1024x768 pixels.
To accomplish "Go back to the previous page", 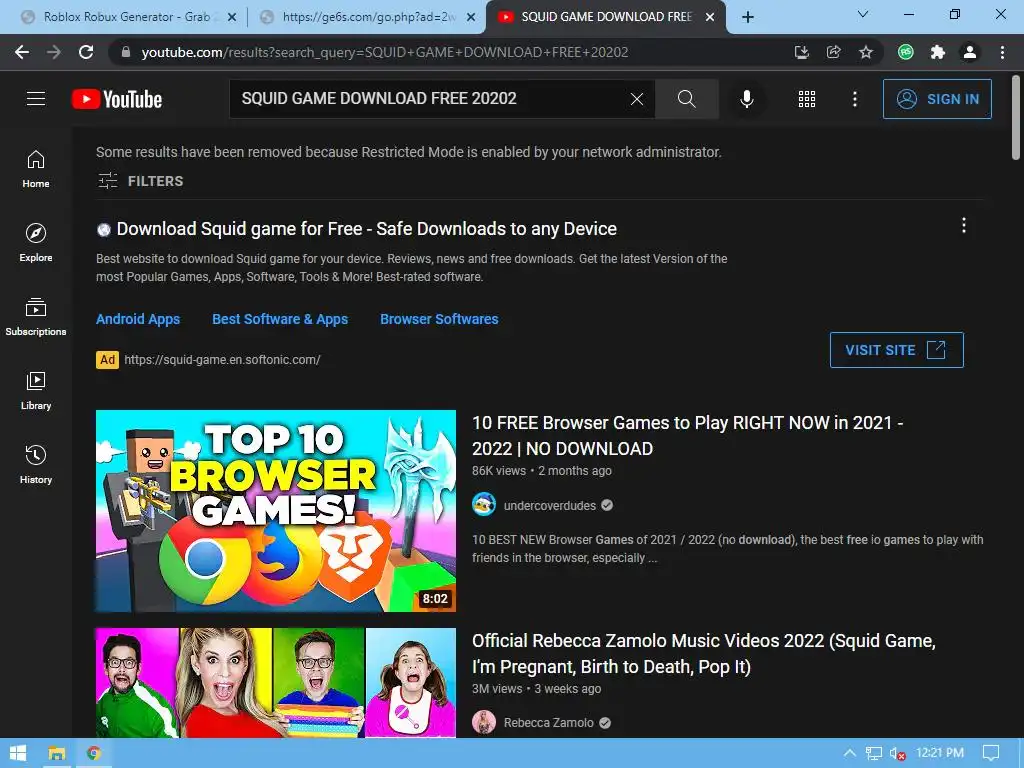I will pos(22,52).
